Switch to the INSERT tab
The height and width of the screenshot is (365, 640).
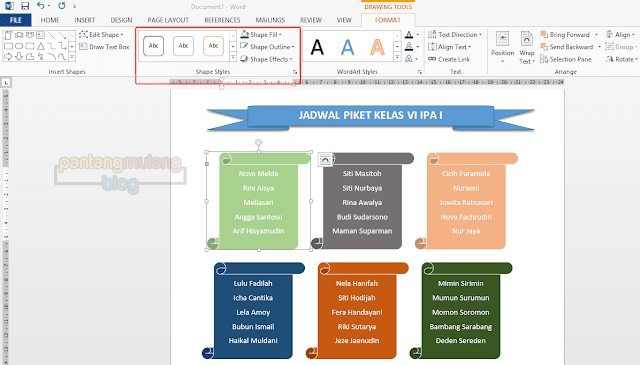point(84,20)
